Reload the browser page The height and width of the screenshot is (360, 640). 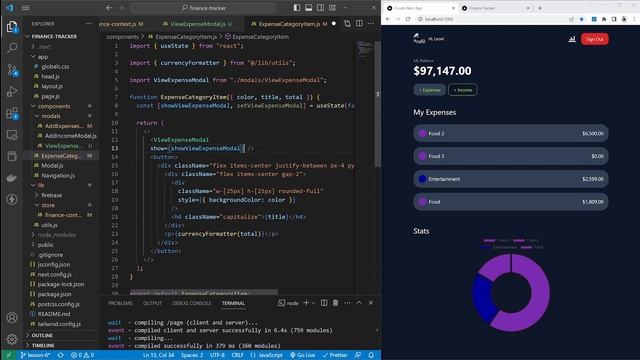[408, 19]
